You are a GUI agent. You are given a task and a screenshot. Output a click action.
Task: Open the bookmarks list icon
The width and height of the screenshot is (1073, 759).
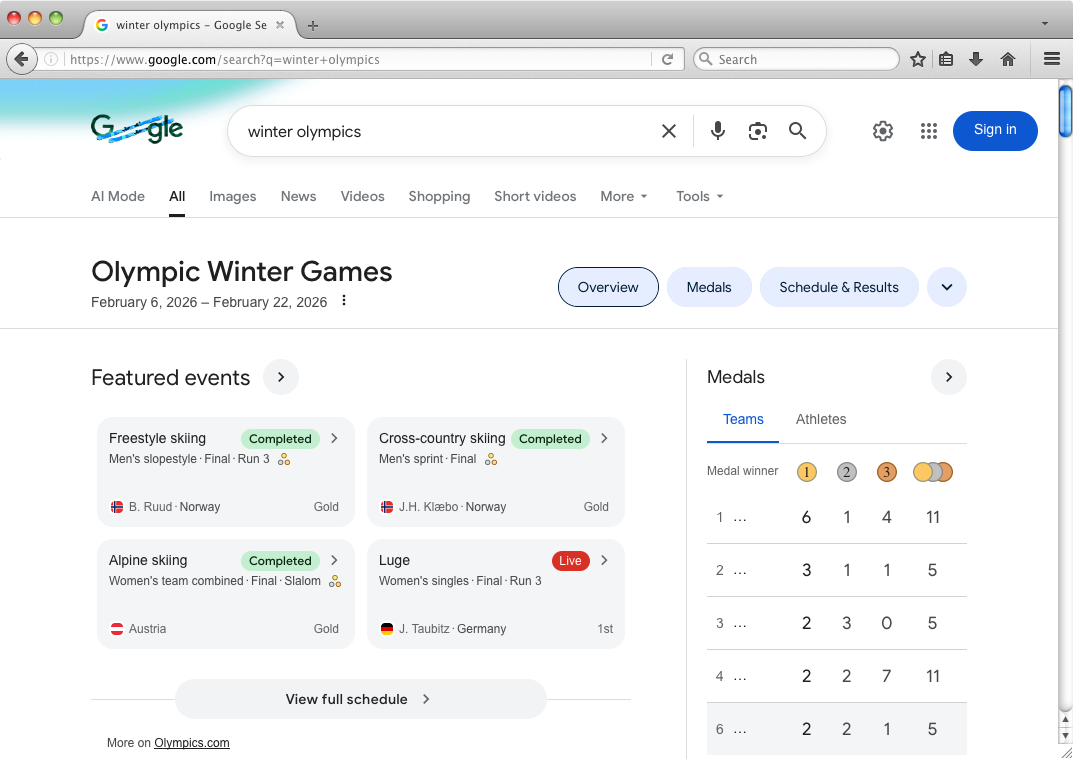946,60
